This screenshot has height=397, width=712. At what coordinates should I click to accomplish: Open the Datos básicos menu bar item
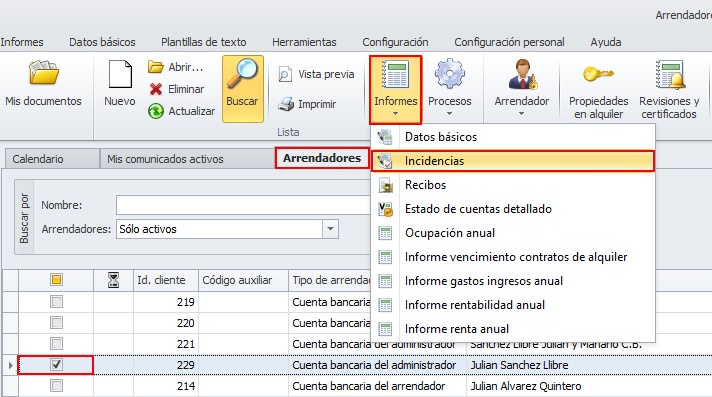pos(102,42)
